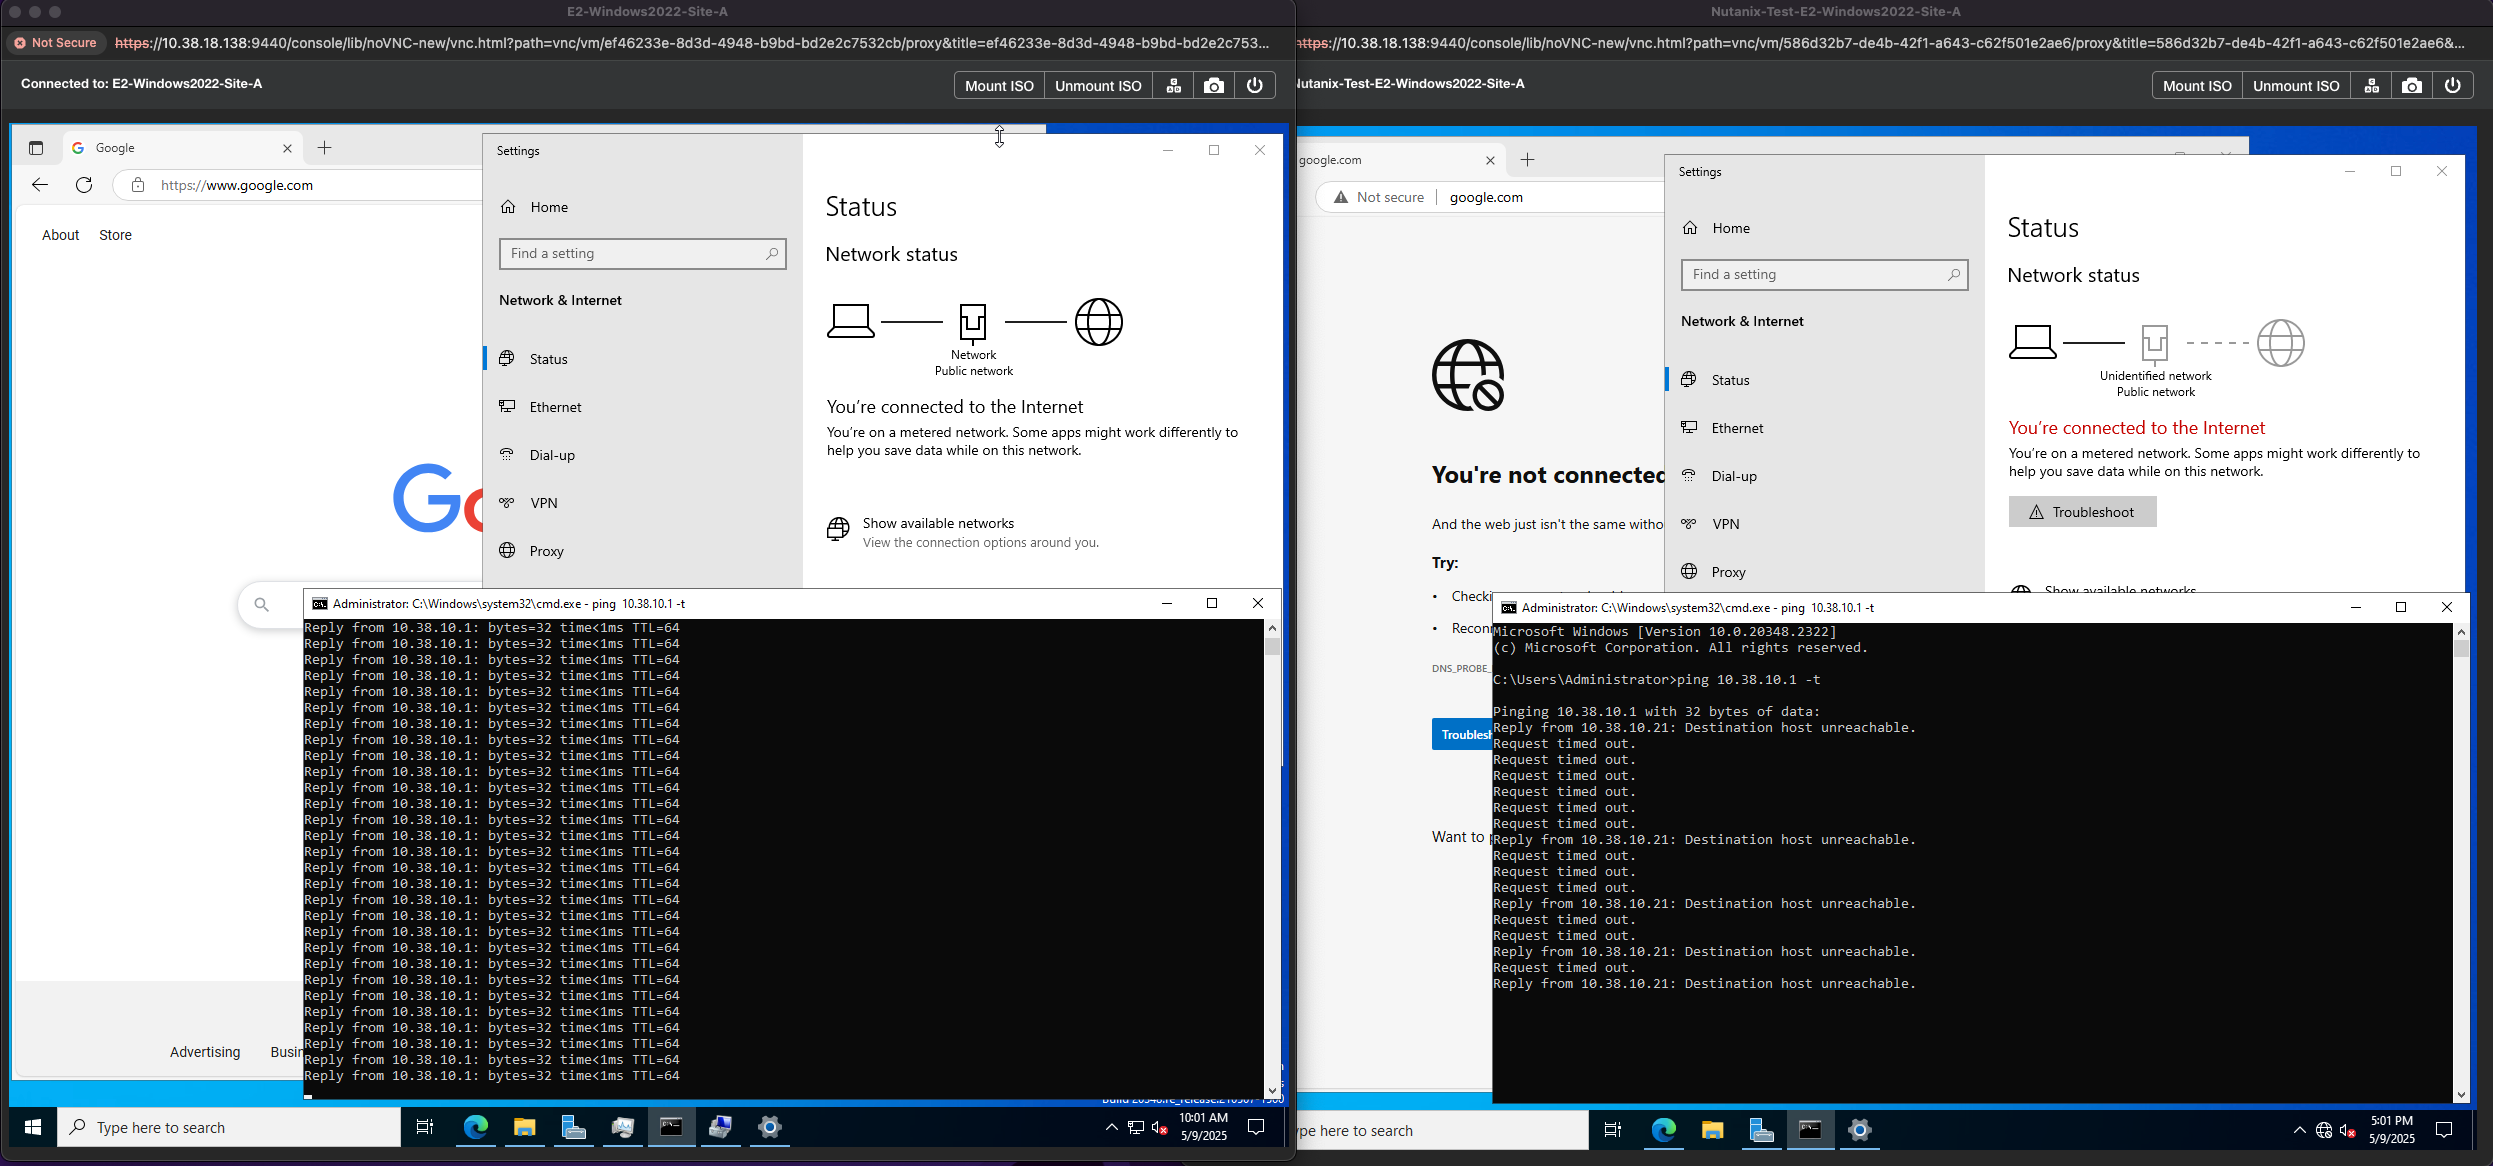Viewport: 2493px width, 1166px height.
Task: Open Task View in right taskbar
Action: click(x=1613, y=1130)
